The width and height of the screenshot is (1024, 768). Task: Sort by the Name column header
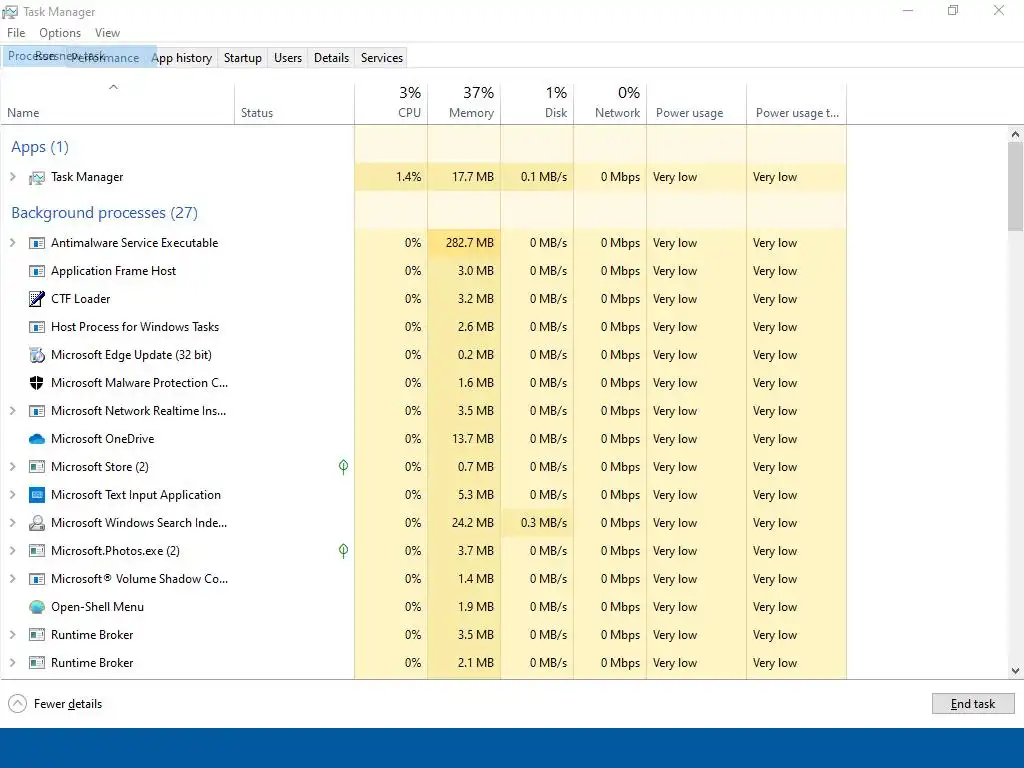click(118, 104)
